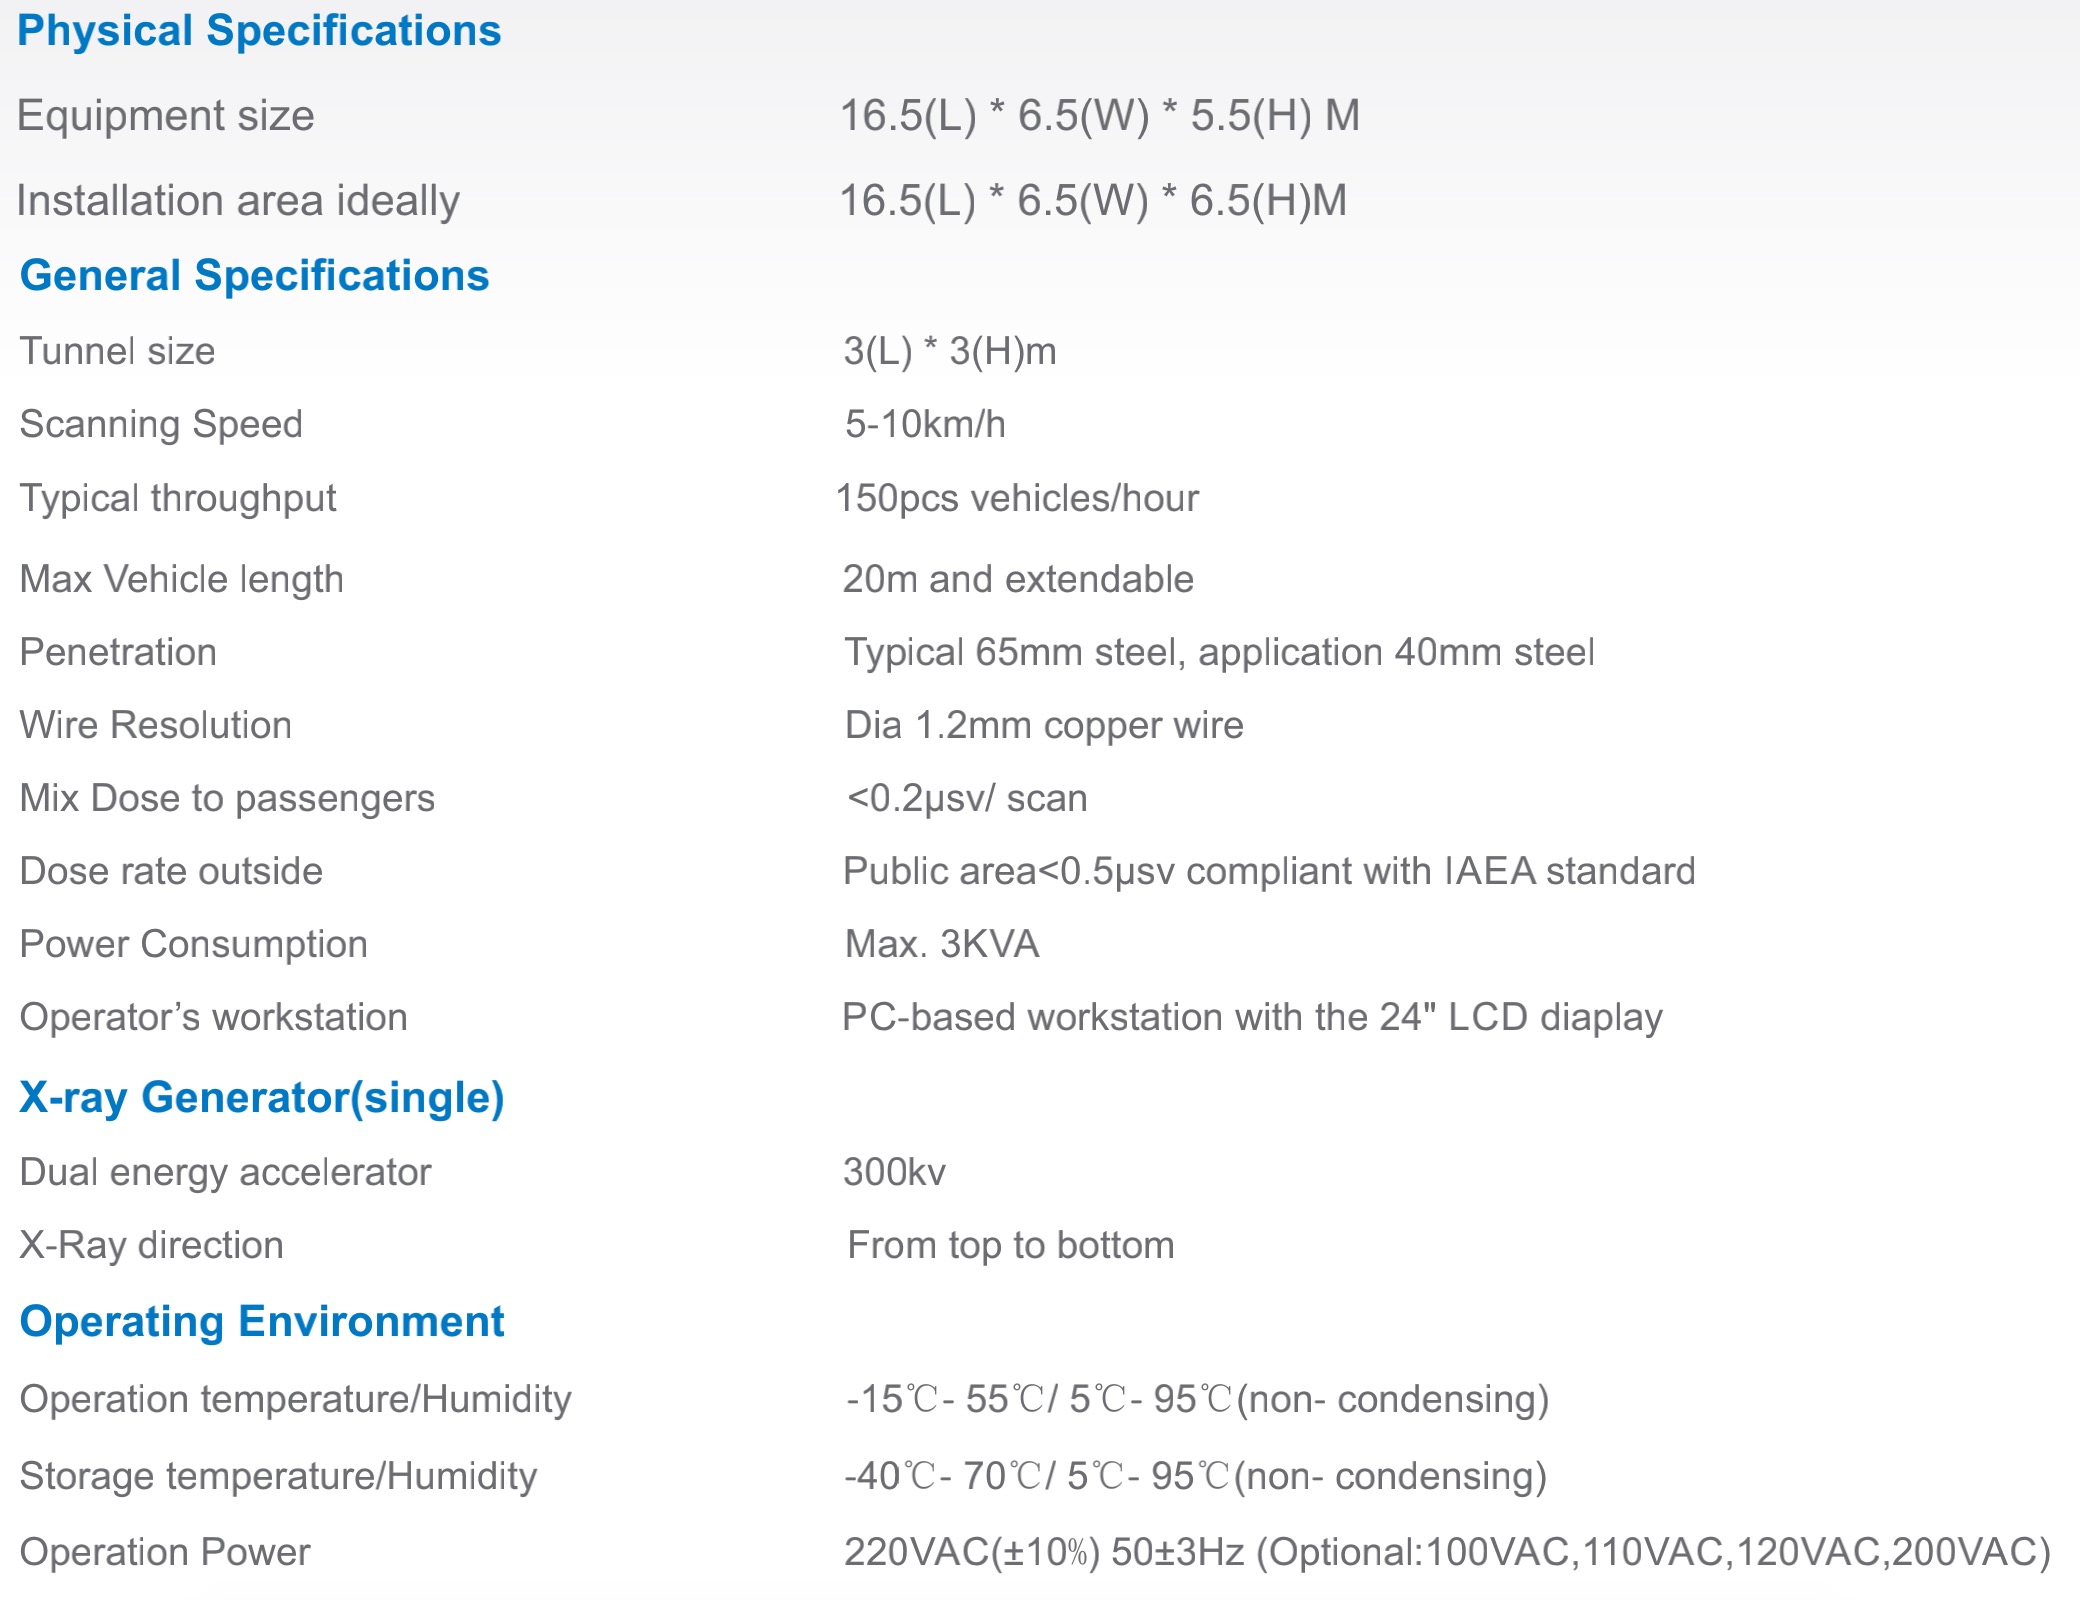Viewport: 2080px width, 1600px height.
Task: Click the IAEA standard dose rate text
Action: point(1269,871)
